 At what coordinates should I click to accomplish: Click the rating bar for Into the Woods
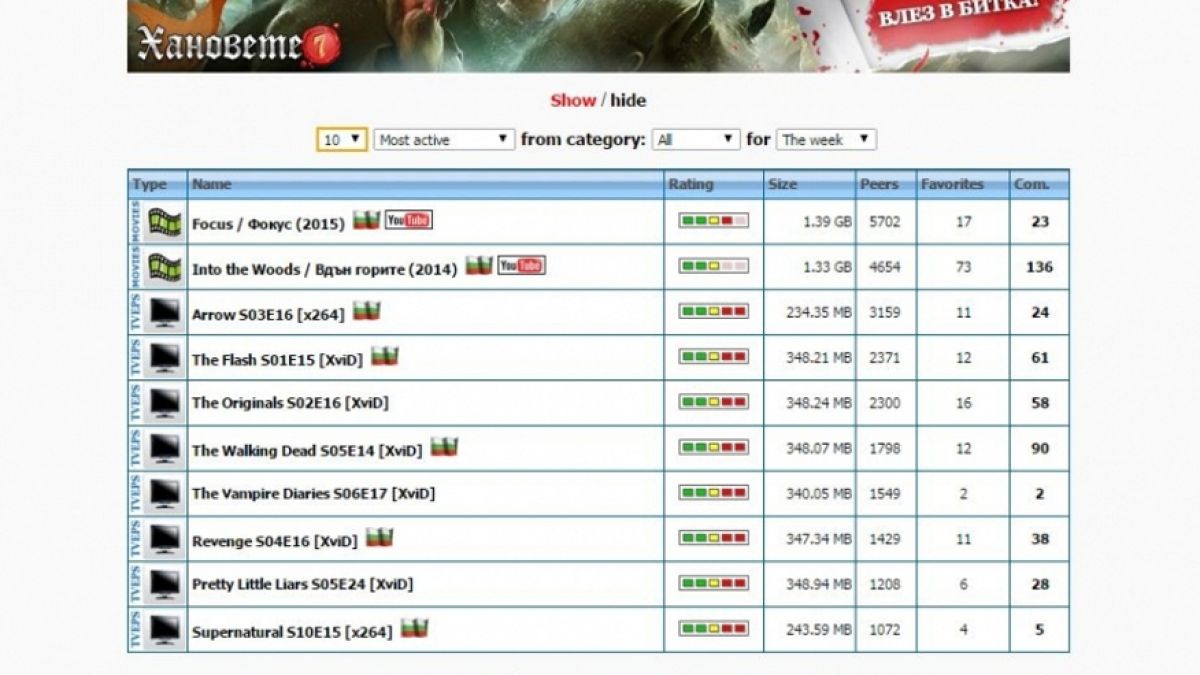(x=713, y=266)
